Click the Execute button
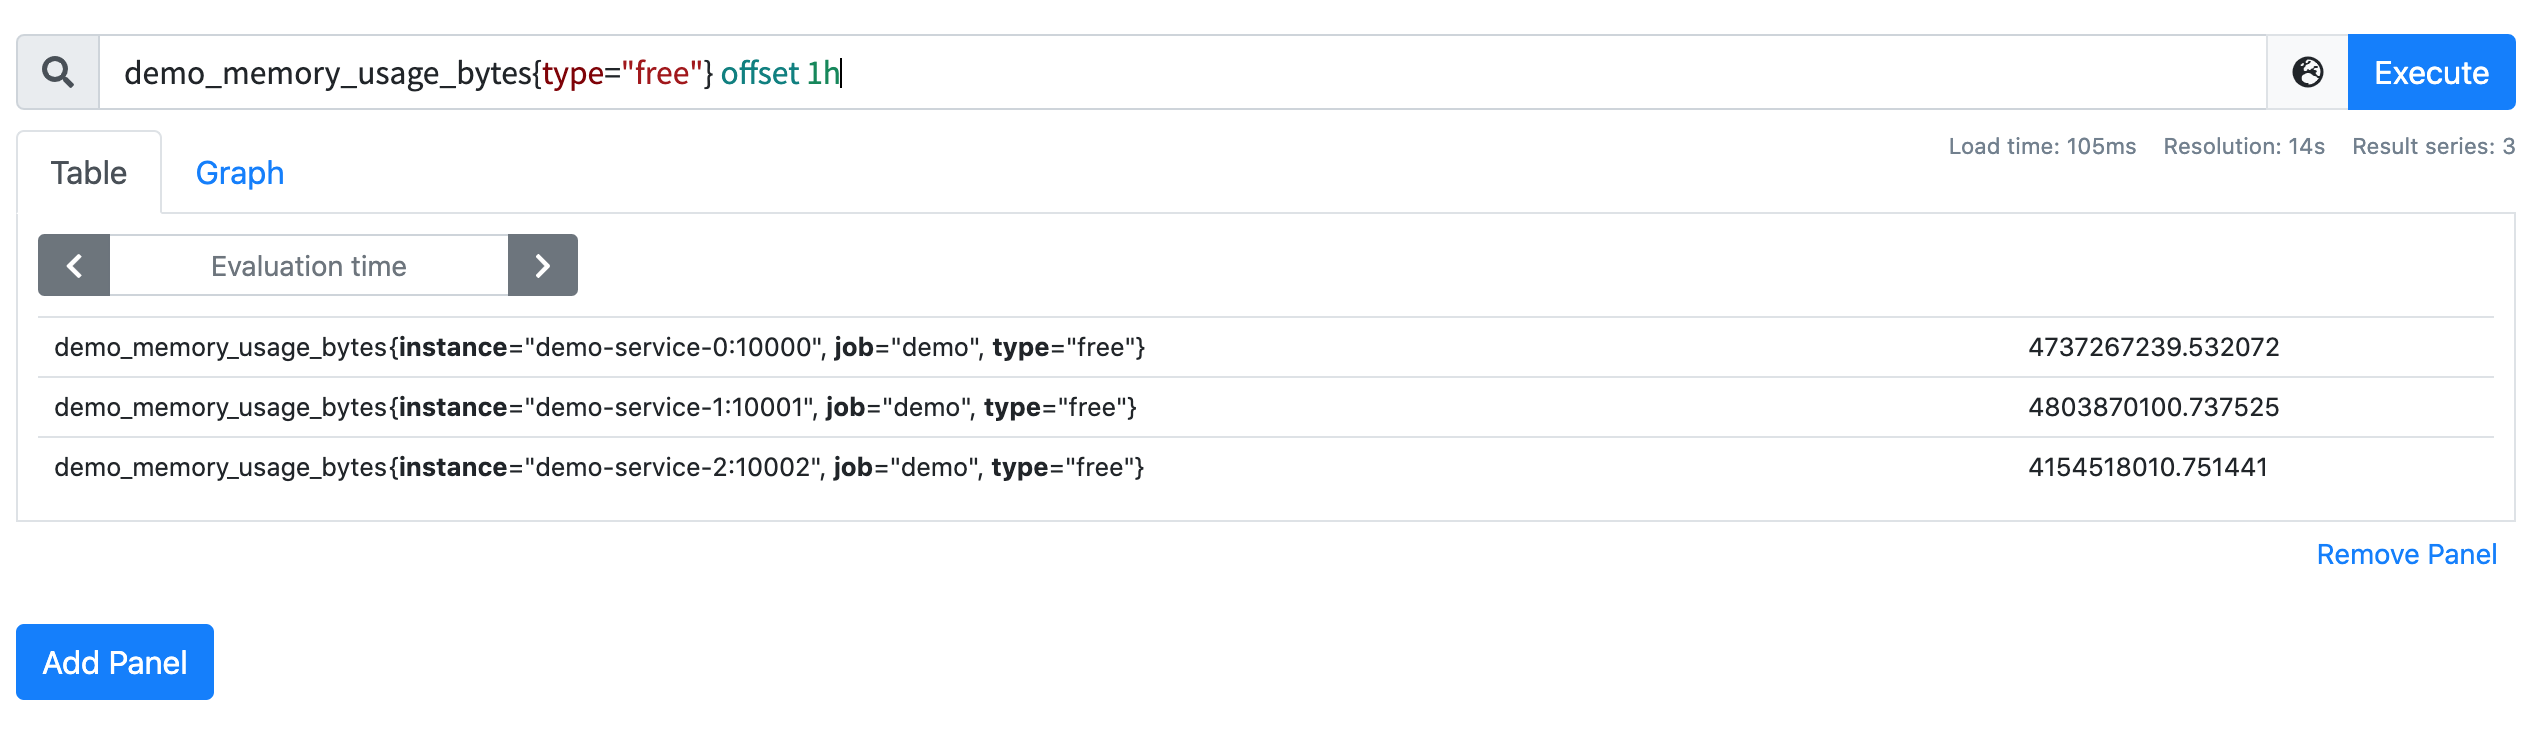The image size is (2536, 746). [x=2431, y=72]
